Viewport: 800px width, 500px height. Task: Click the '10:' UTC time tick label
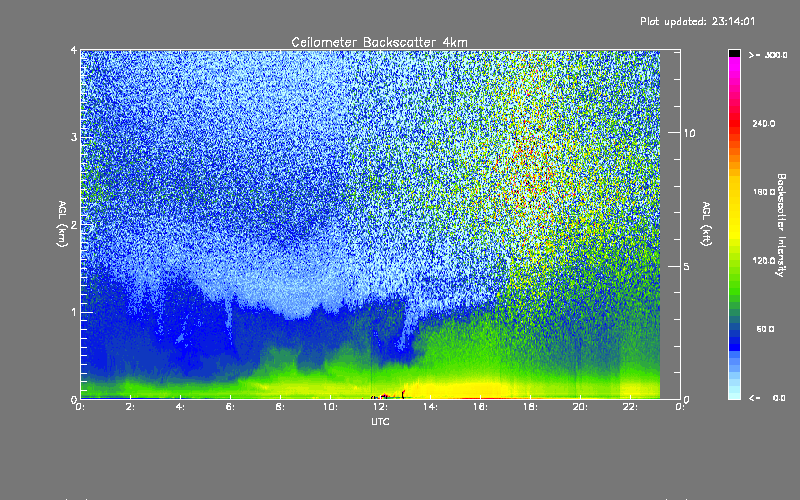(x=330, y=407)
